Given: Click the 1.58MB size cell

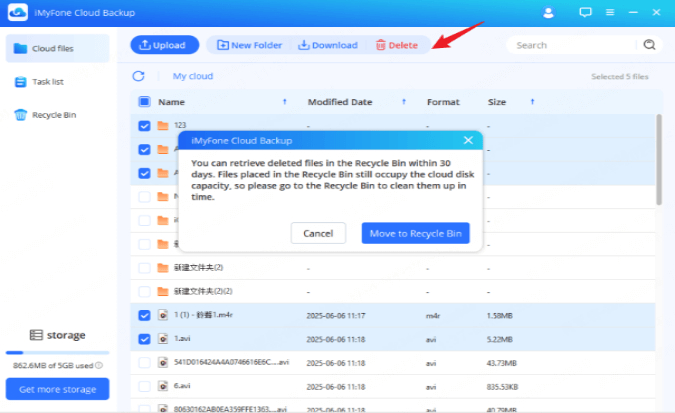Looking at the screenshot, I should [x=499, y=316].
